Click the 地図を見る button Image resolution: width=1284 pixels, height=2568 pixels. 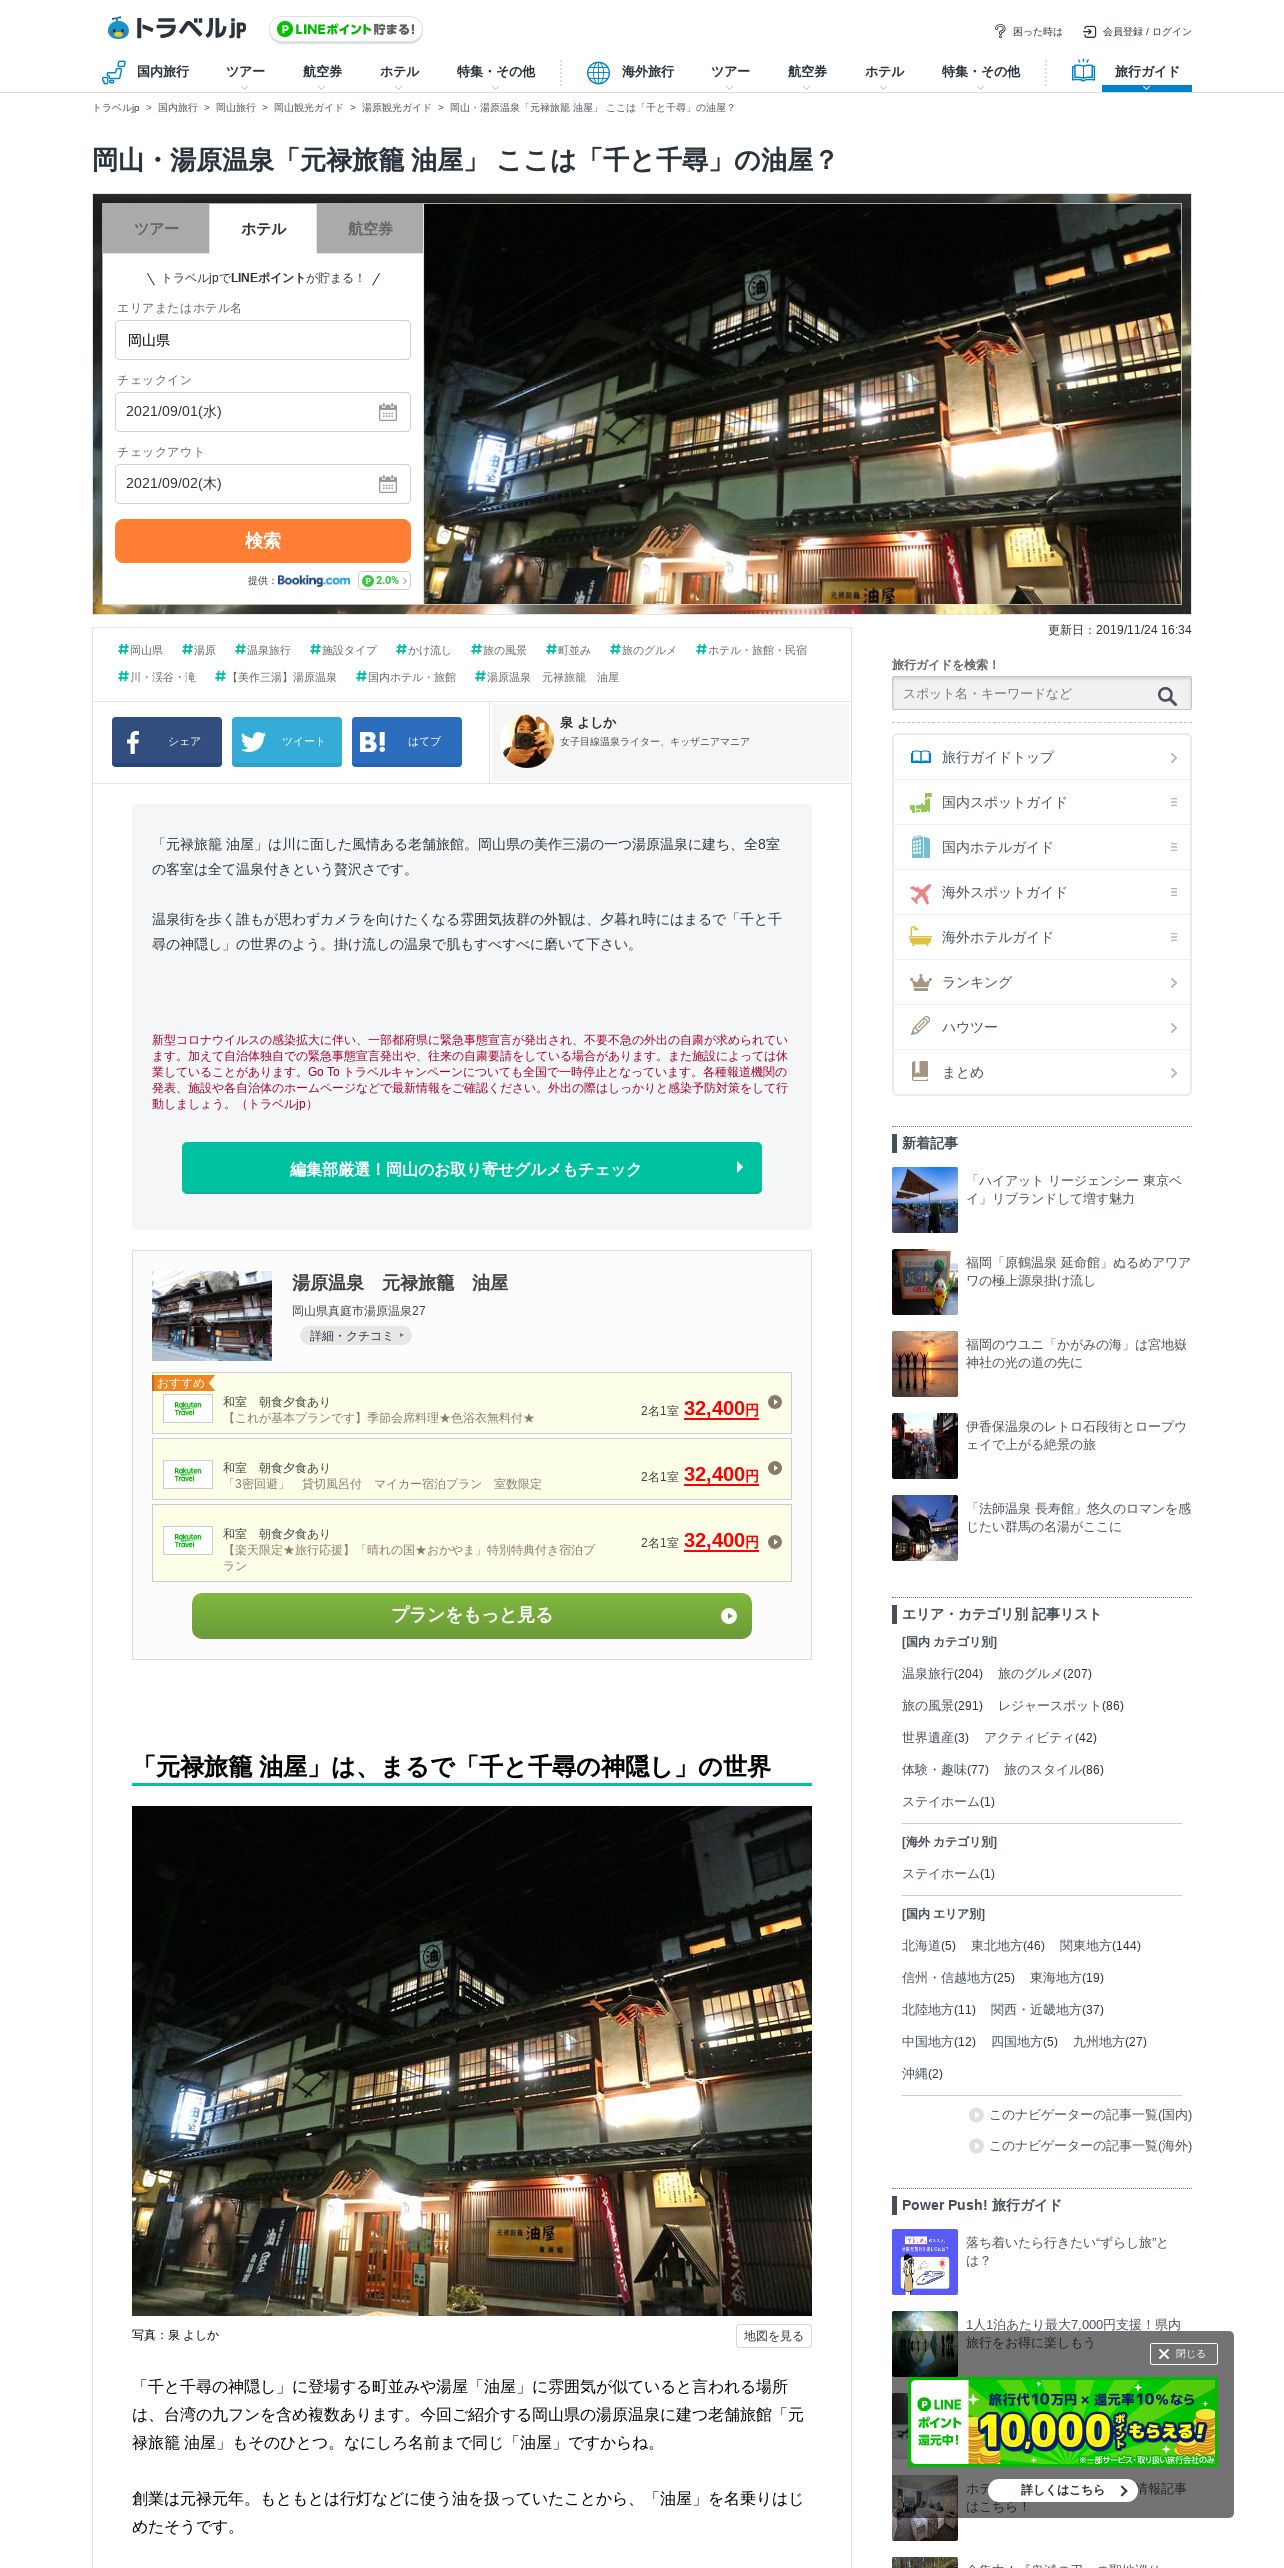[x=773, y=2336]
